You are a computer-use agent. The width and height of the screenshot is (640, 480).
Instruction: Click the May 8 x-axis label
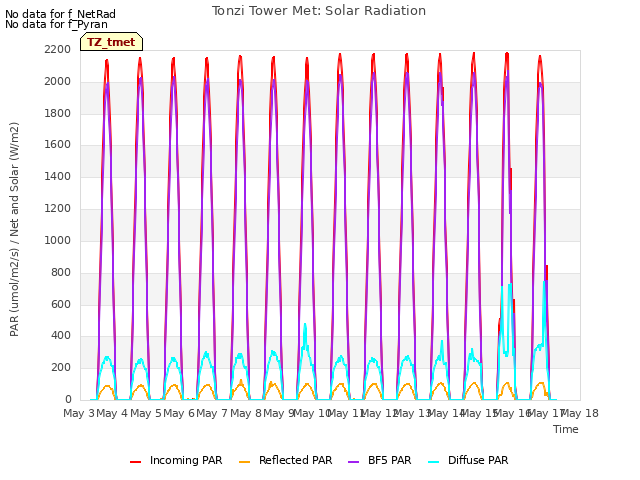pos(246,413)
